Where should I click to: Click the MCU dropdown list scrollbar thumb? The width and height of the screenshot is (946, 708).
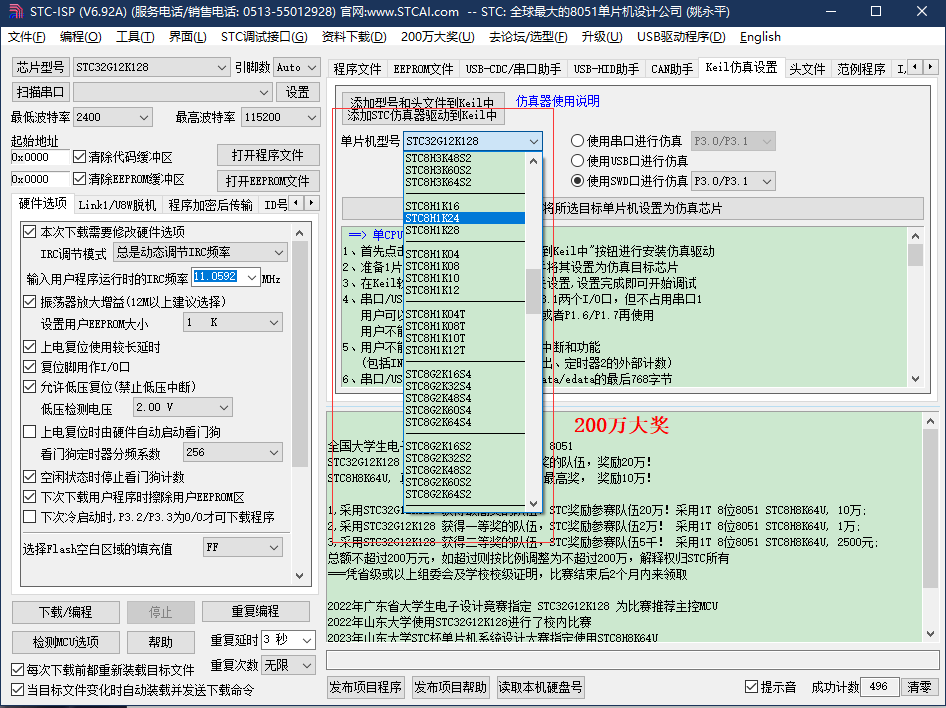[533, 291]
